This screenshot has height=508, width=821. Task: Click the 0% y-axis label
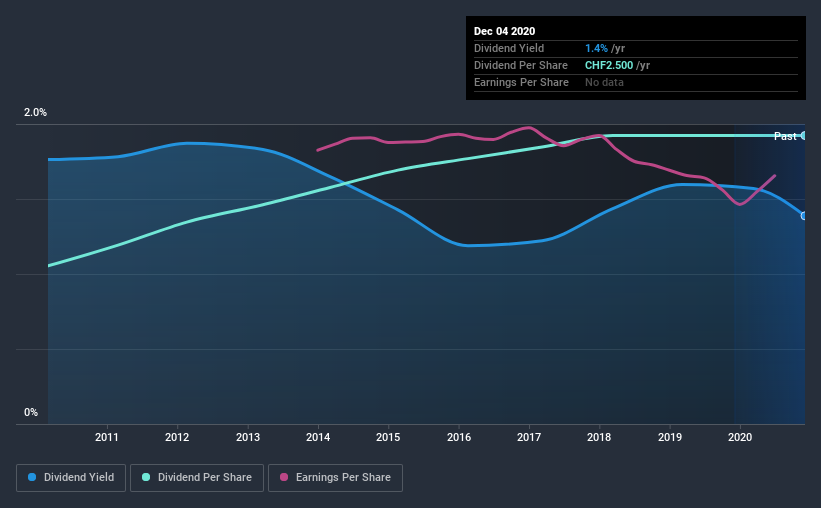coord(31,413)
